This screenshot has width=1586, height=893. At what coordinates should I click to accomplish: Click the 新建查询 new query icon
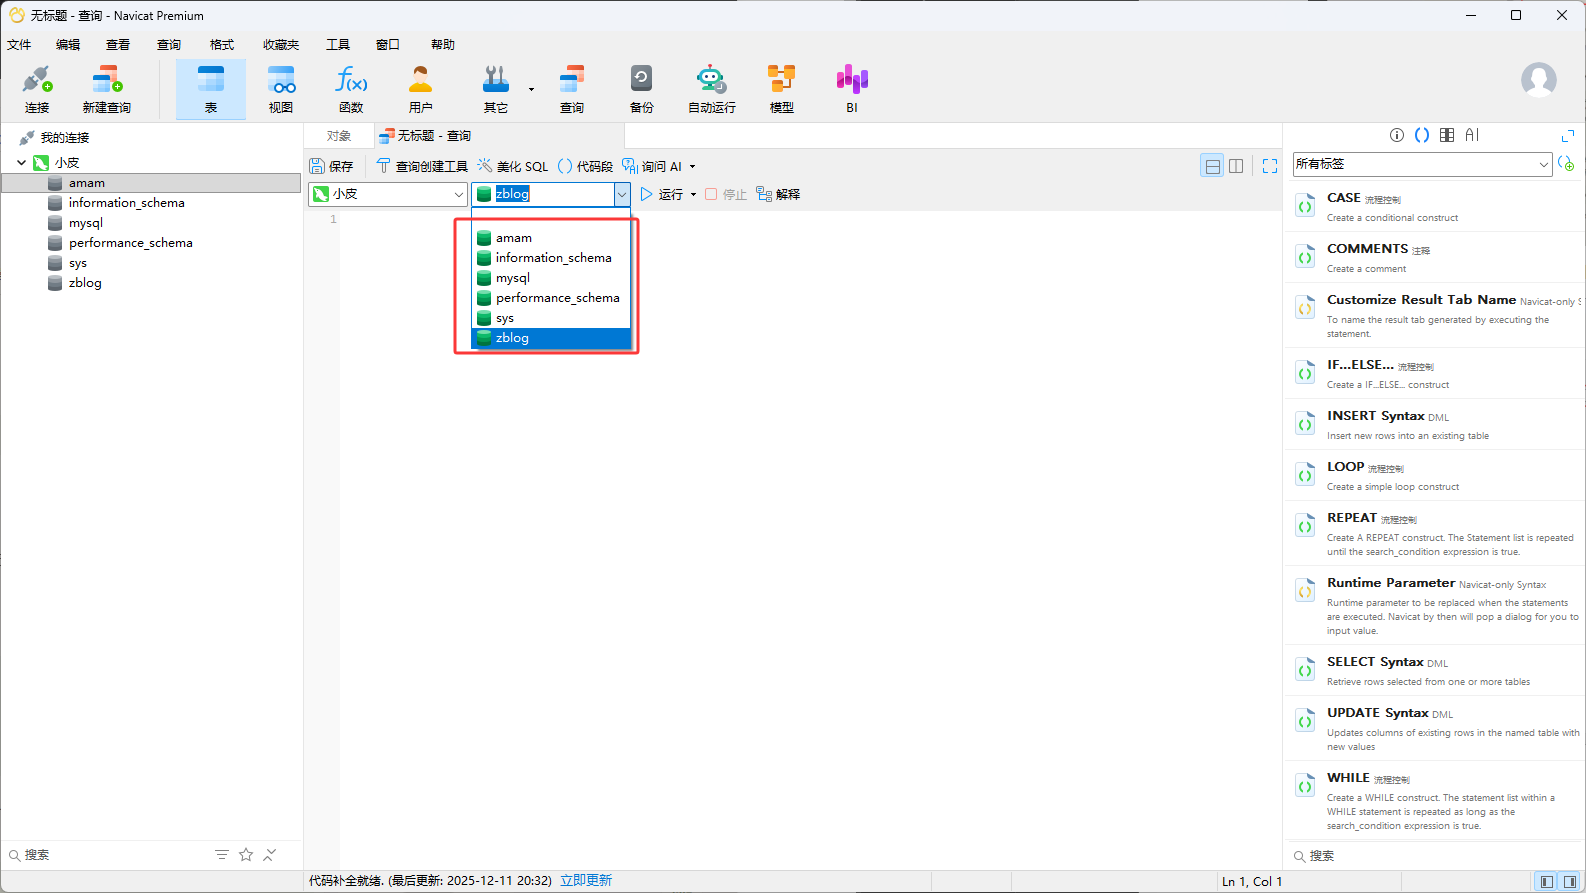click(107, 89)
